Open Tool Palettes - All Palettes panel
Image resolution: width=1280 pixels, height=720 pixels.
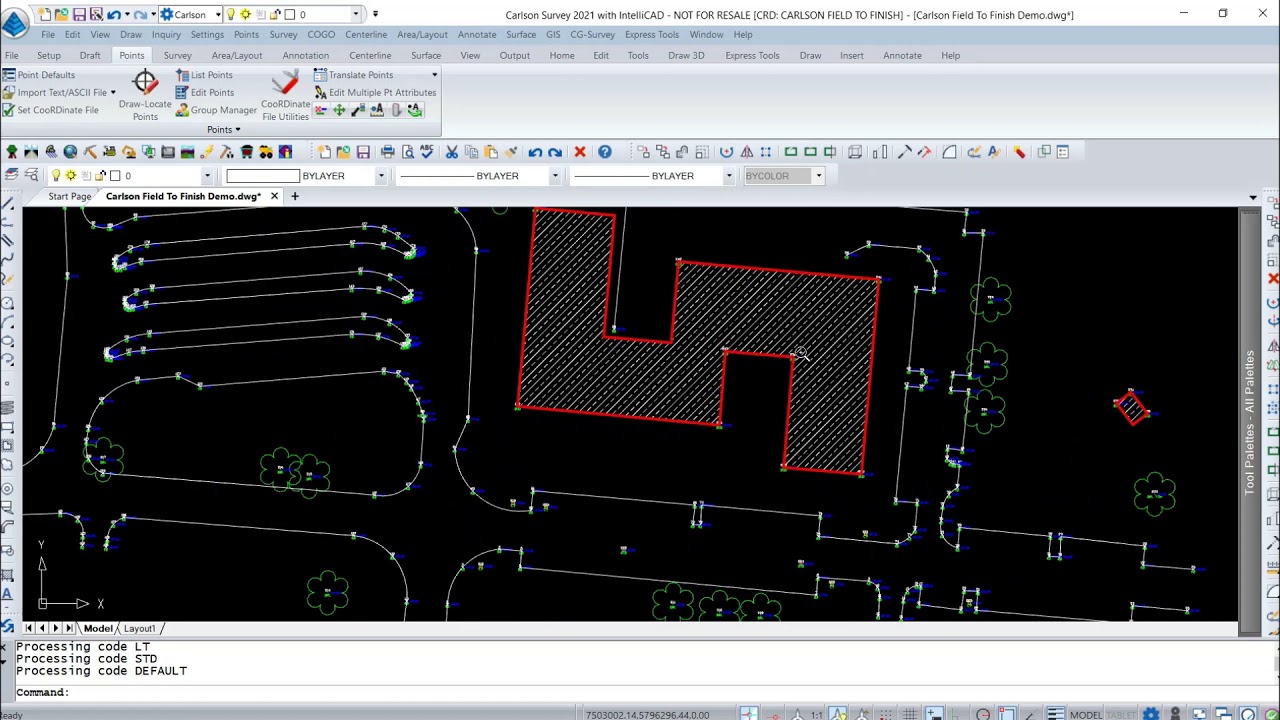coord(1250,423)
